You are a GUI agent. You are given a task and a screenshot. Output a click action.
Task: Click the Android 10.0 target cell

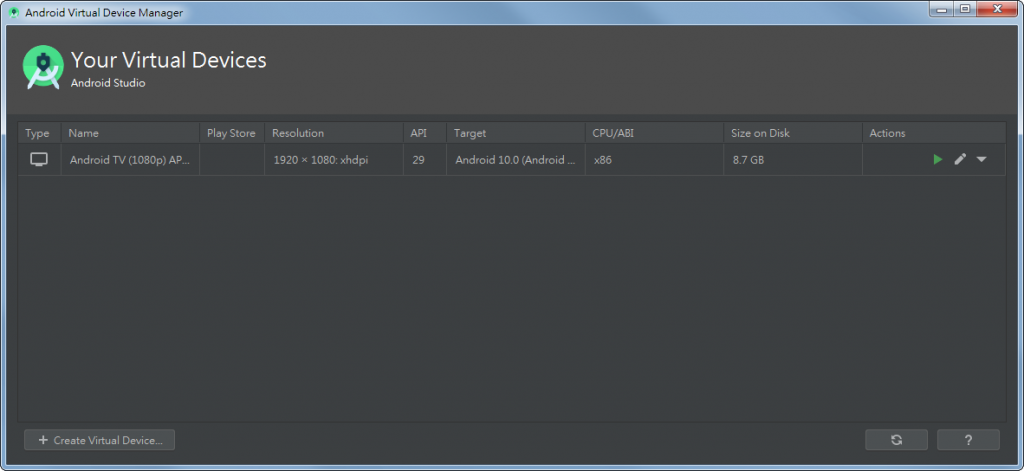(516, 159)
